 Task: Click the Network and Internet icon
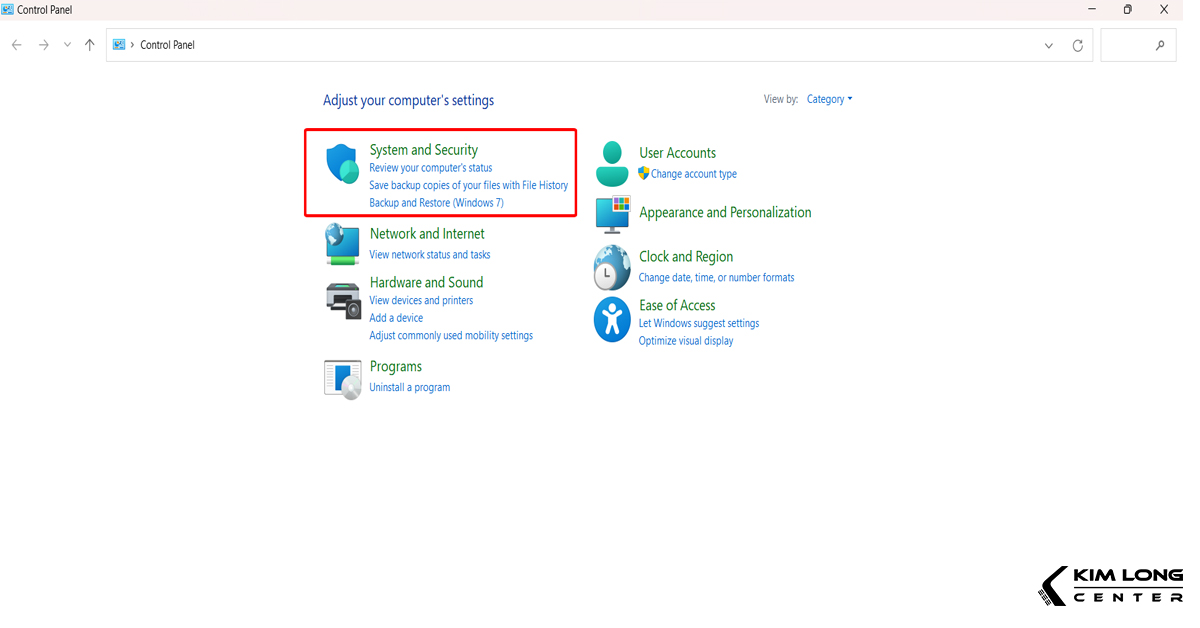[342, 243]
